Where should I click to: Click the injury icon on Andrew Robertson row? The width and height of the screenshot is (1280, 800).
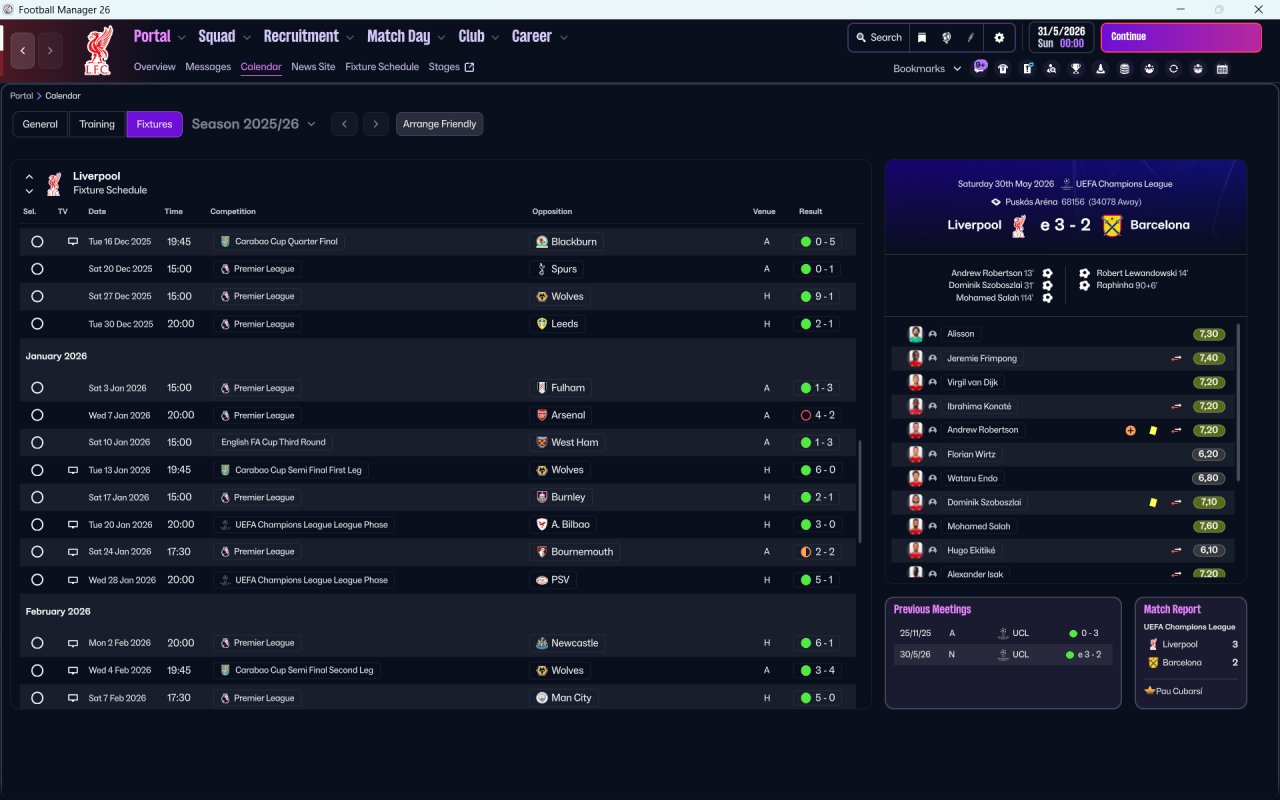tap(1131, 430)
